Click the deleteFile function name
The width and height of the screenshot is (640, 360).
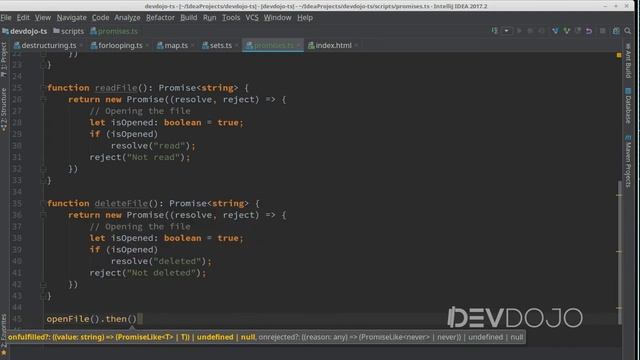[x=121, y=203]
